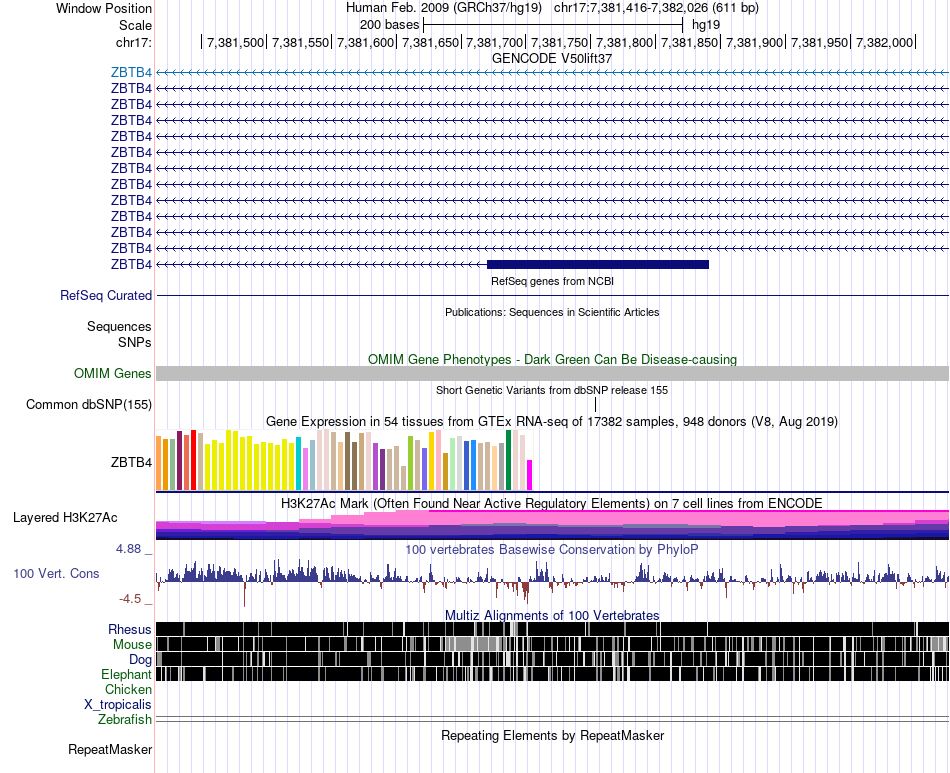The width and height of the screenshot is (950, 773).
Task: Open Publications: Sequences in Scientific Articles title
Action: point(552,312)
